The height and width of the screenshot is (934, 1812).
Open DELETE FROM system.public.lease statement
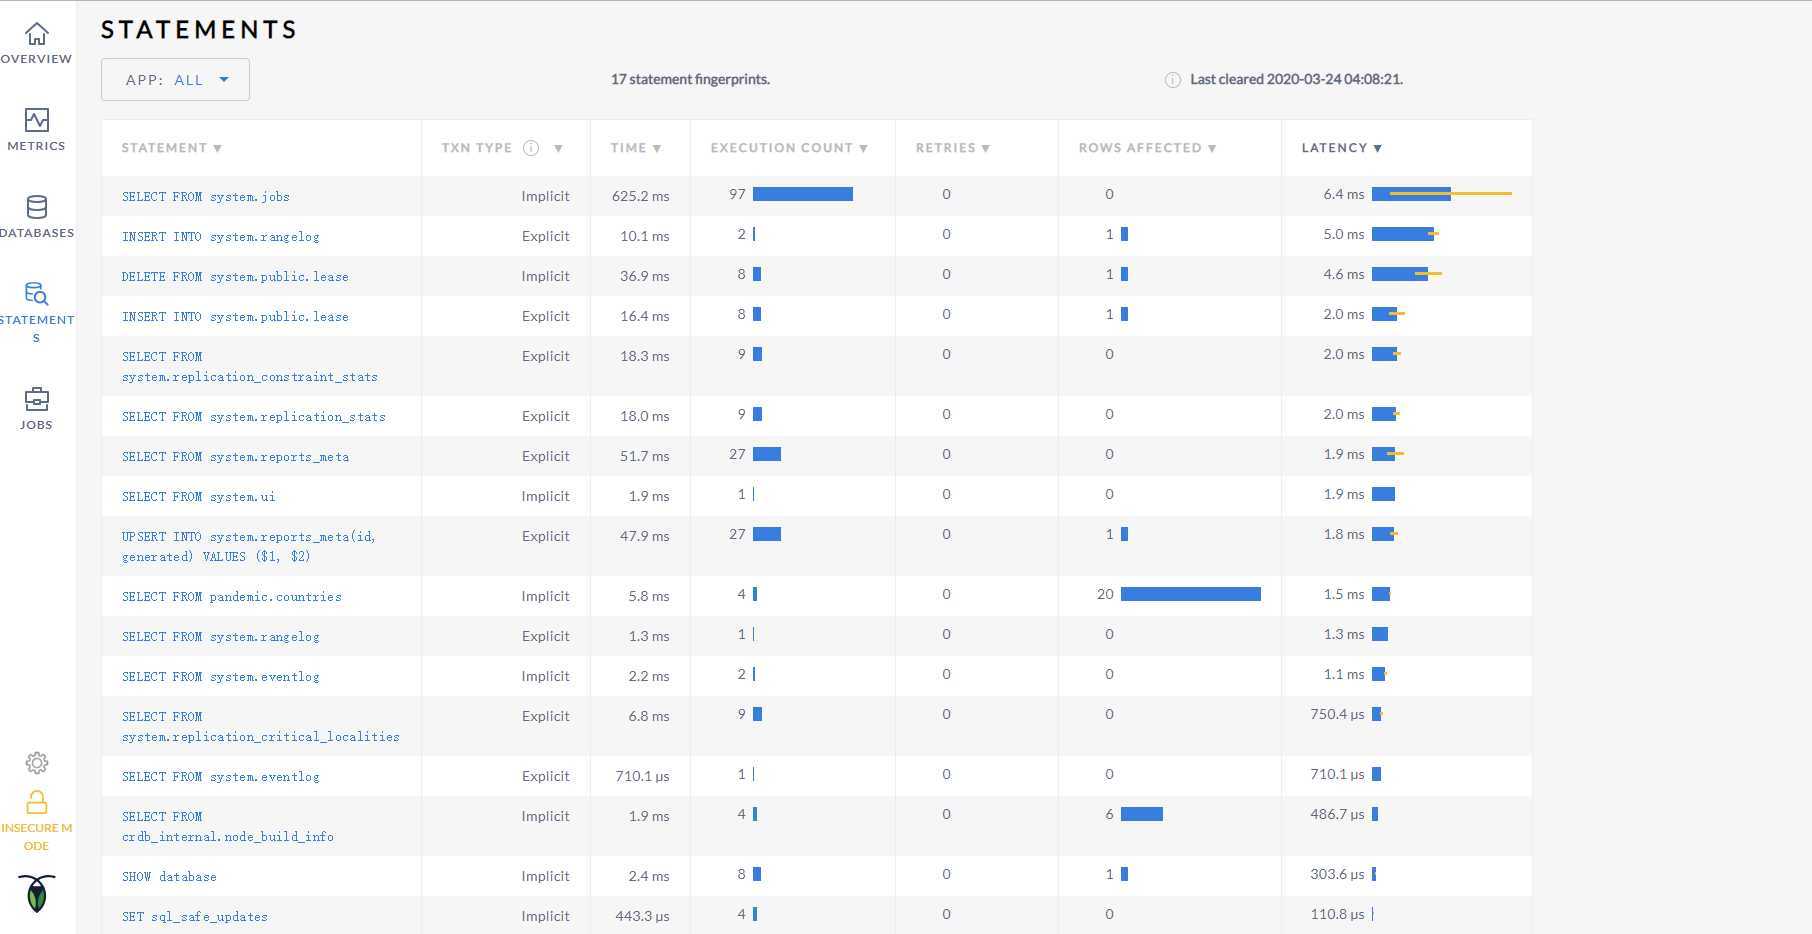pos(235,277)
